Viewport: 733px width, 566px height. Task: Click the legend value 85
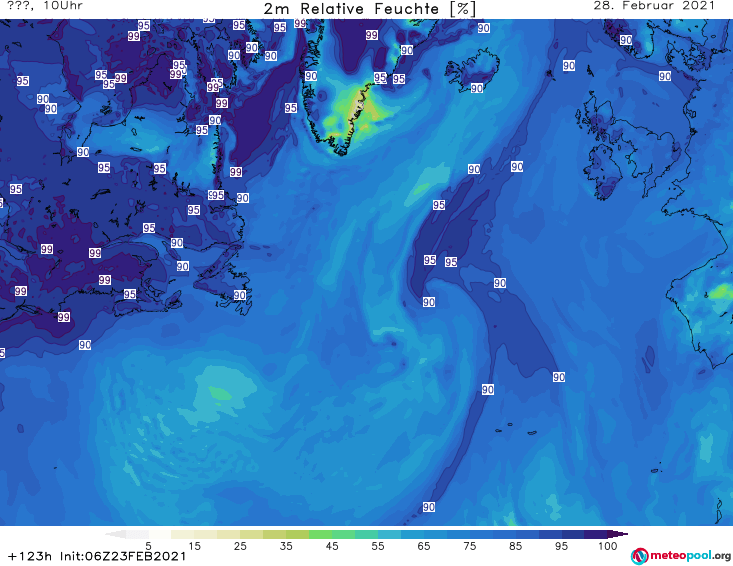515,546
